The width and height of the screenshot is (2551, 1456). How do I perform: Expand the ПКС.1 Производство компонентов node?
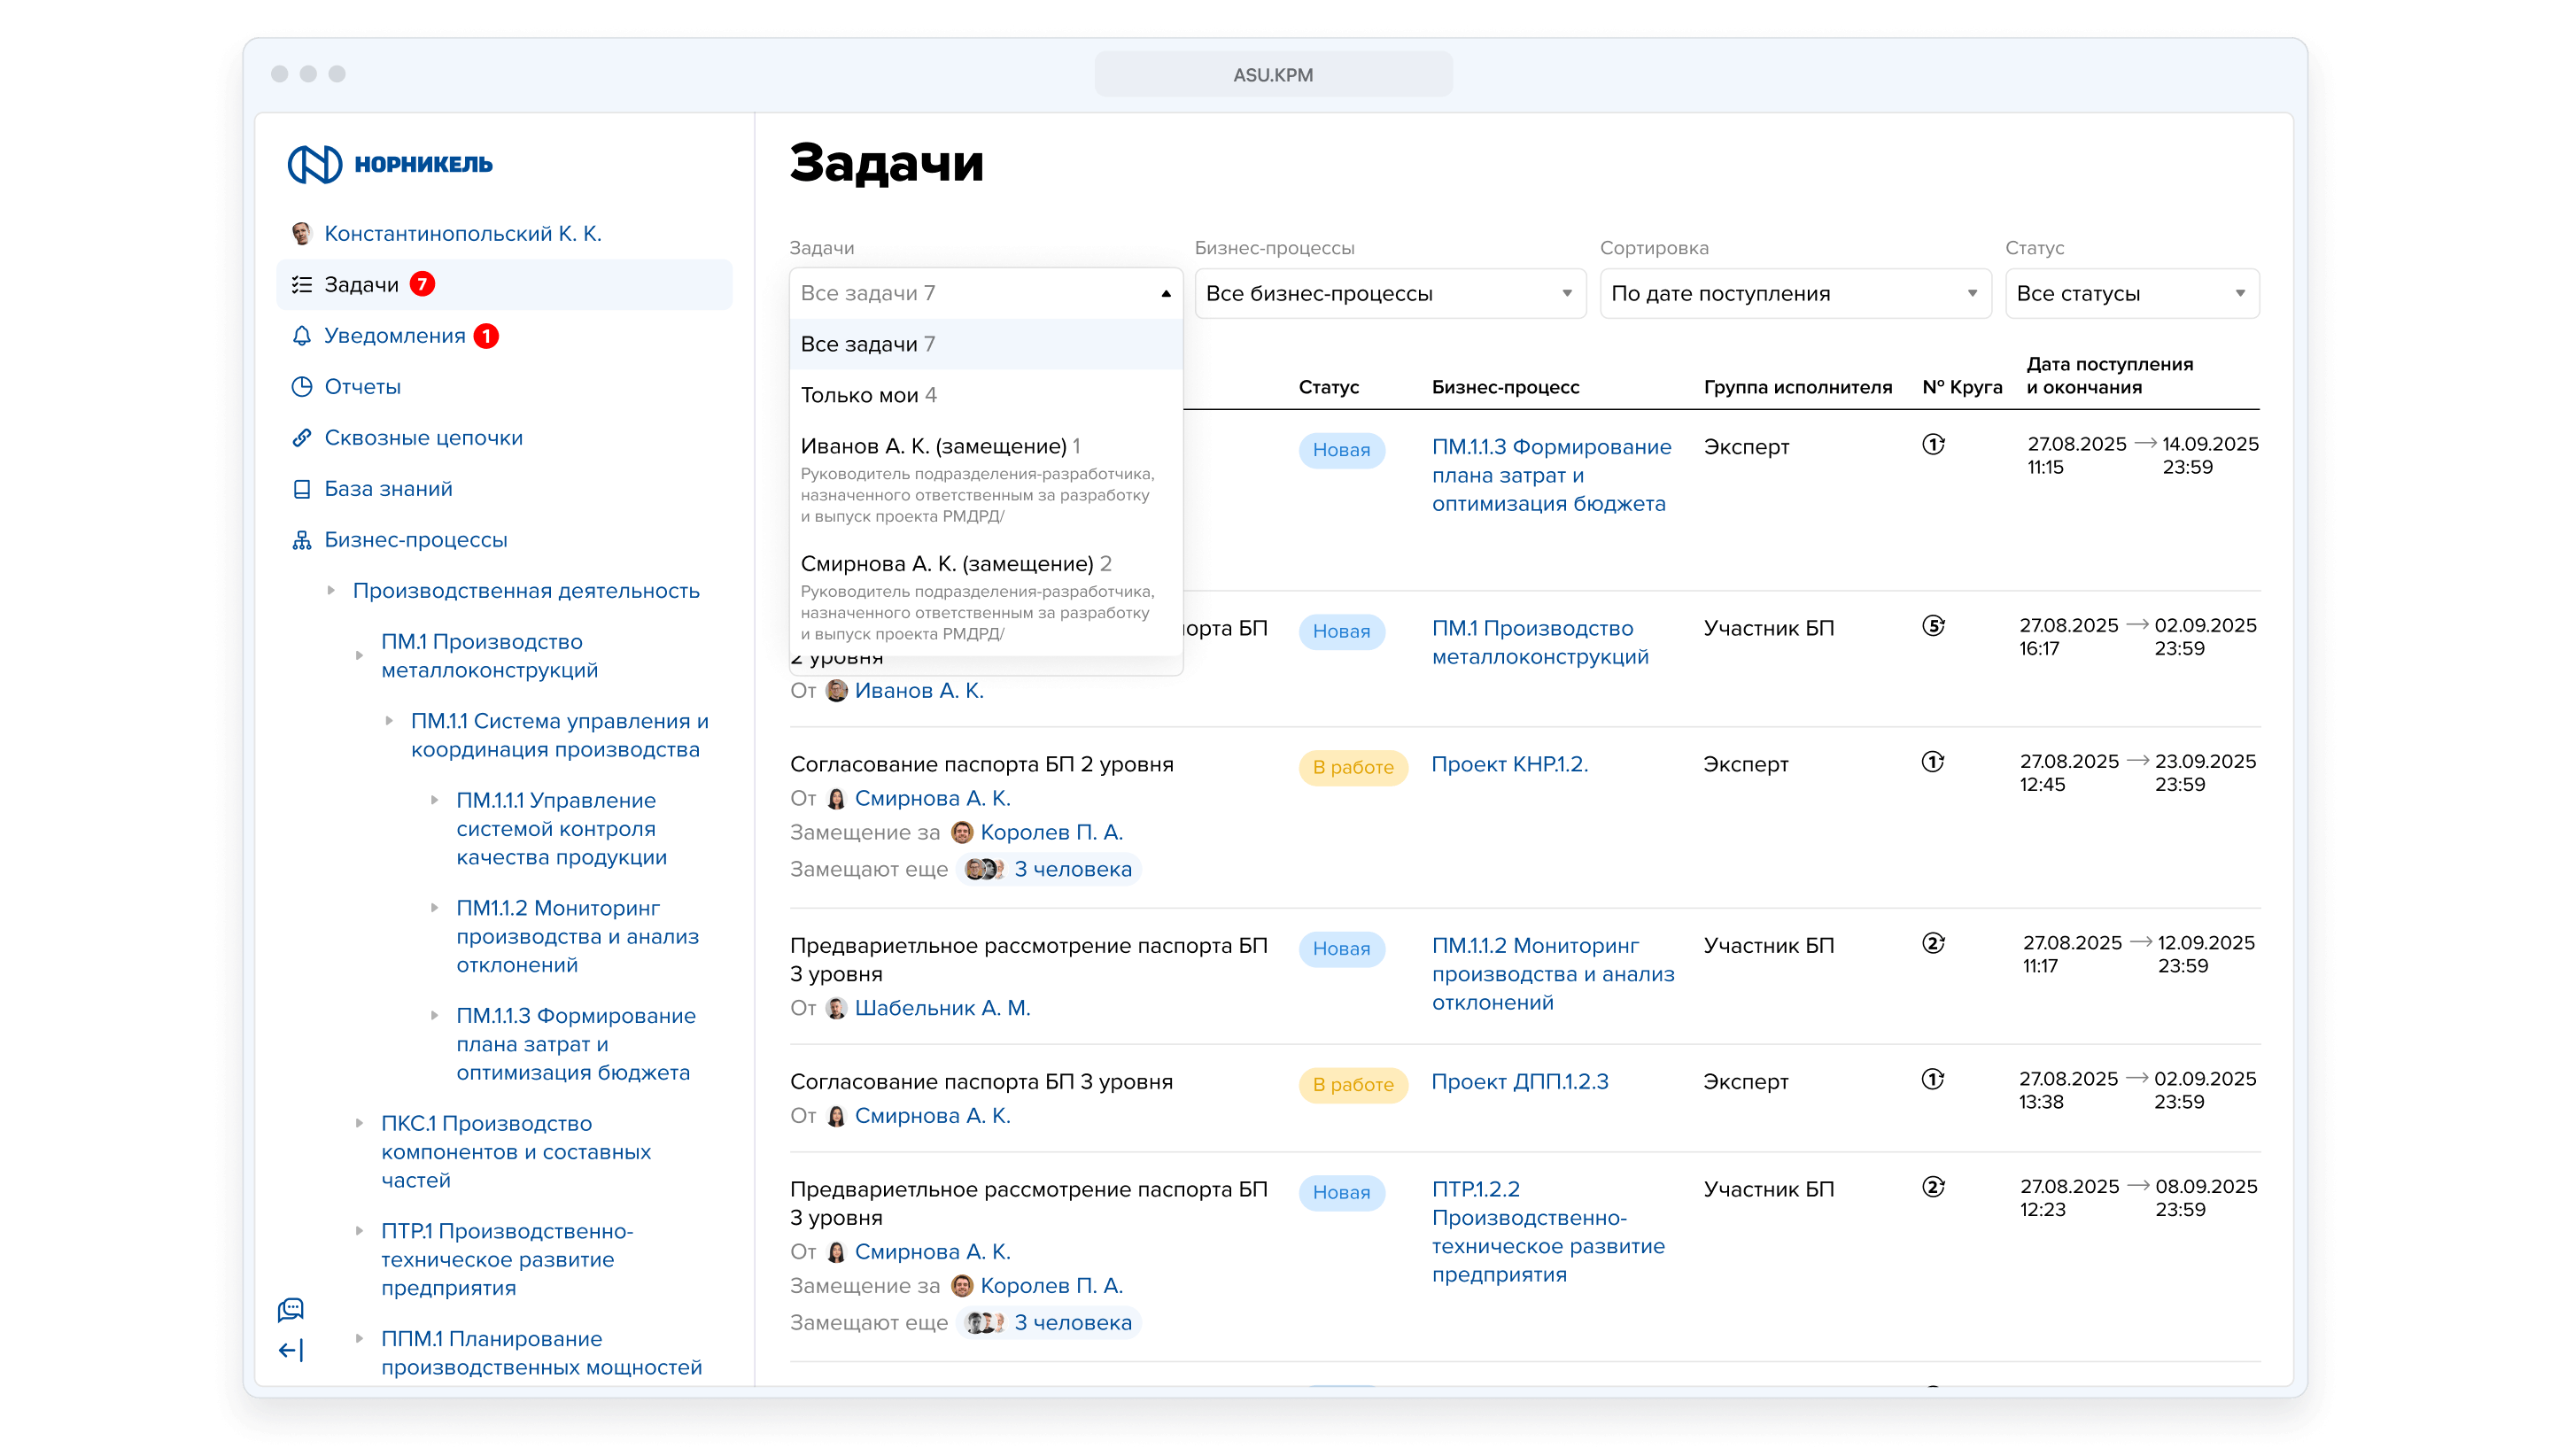click(x=360, y=1124)
